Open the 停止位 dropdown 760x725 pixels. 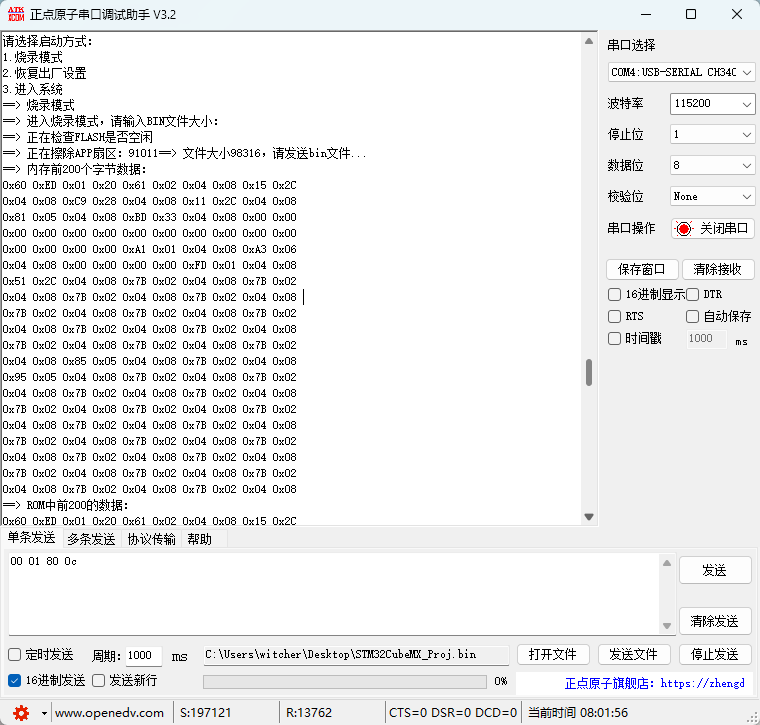(x=712, y=134)
